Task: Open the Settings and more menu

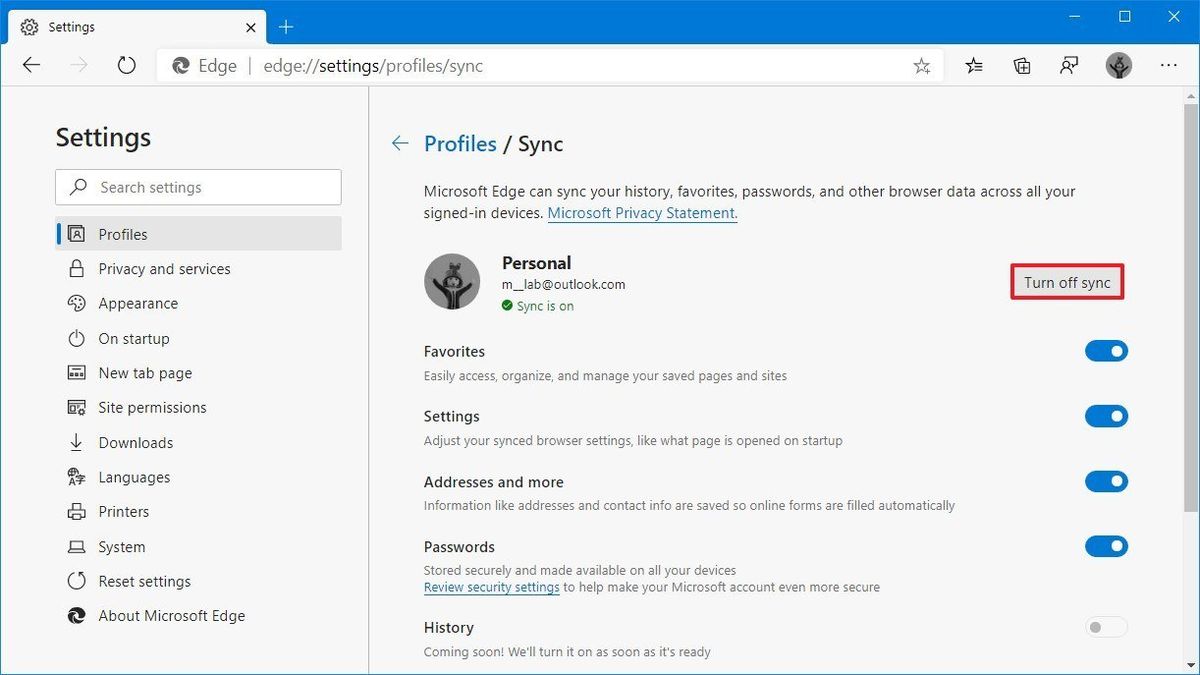Action: [1168, 64]
